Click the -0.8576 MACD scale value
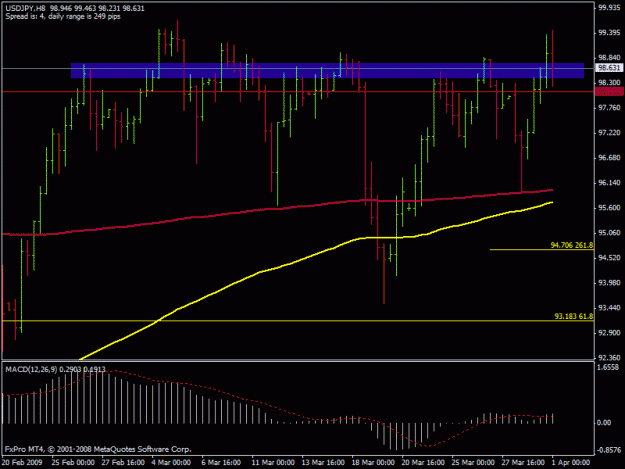 point(609,450)
